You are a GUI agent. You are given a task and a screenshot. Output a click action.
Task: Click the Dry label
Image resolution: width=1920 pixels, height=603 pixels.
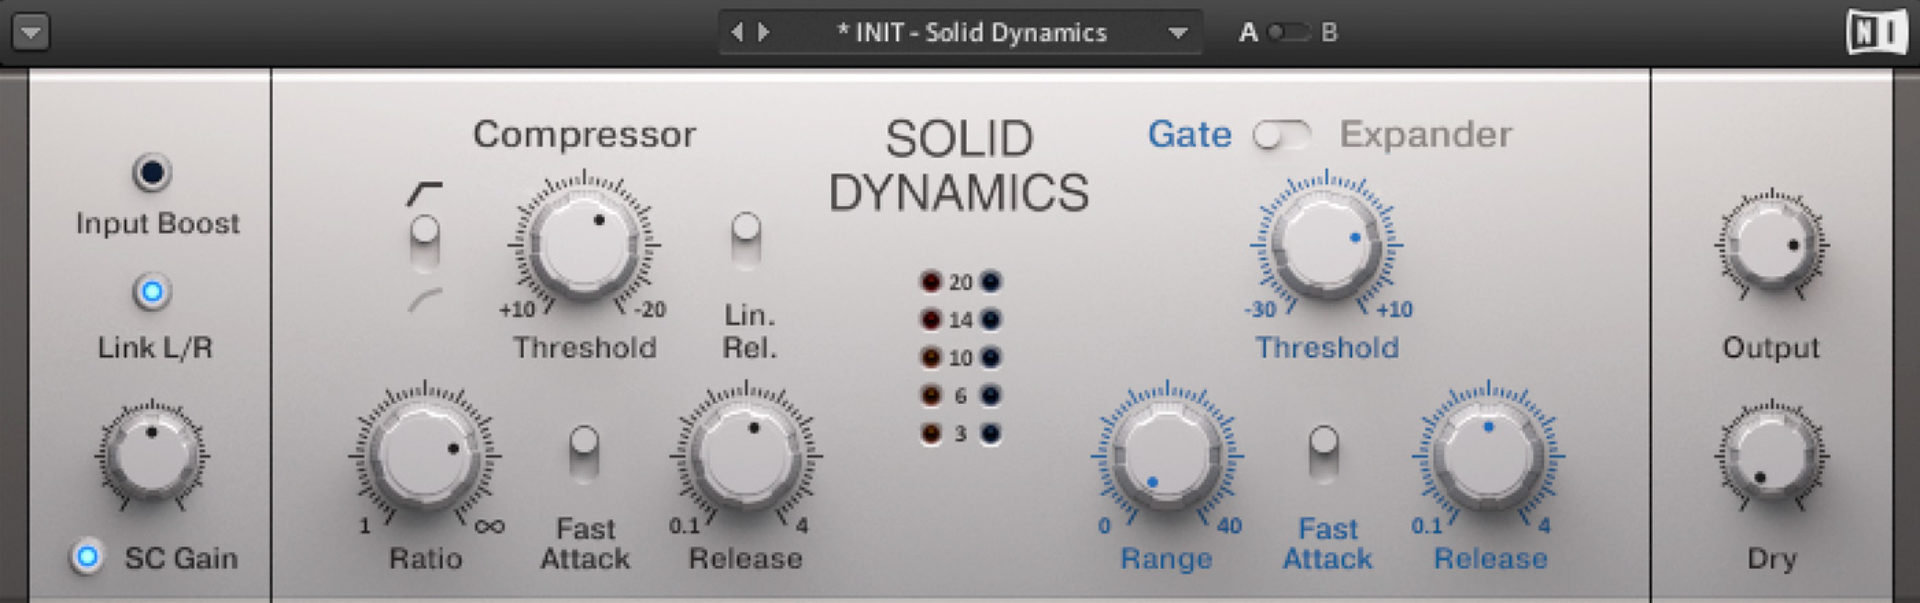[x=1771, y=559]
